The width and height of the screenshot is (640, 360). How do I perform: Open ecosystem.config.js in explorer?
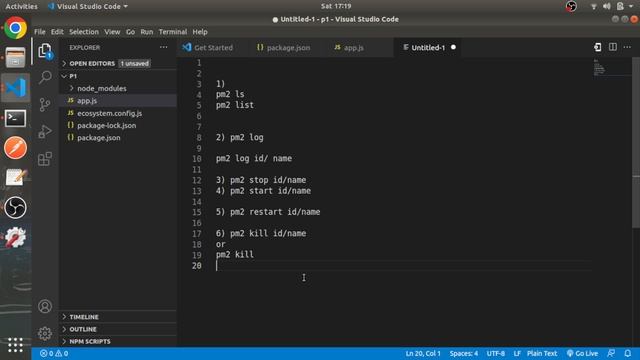[x=109, y=113]
